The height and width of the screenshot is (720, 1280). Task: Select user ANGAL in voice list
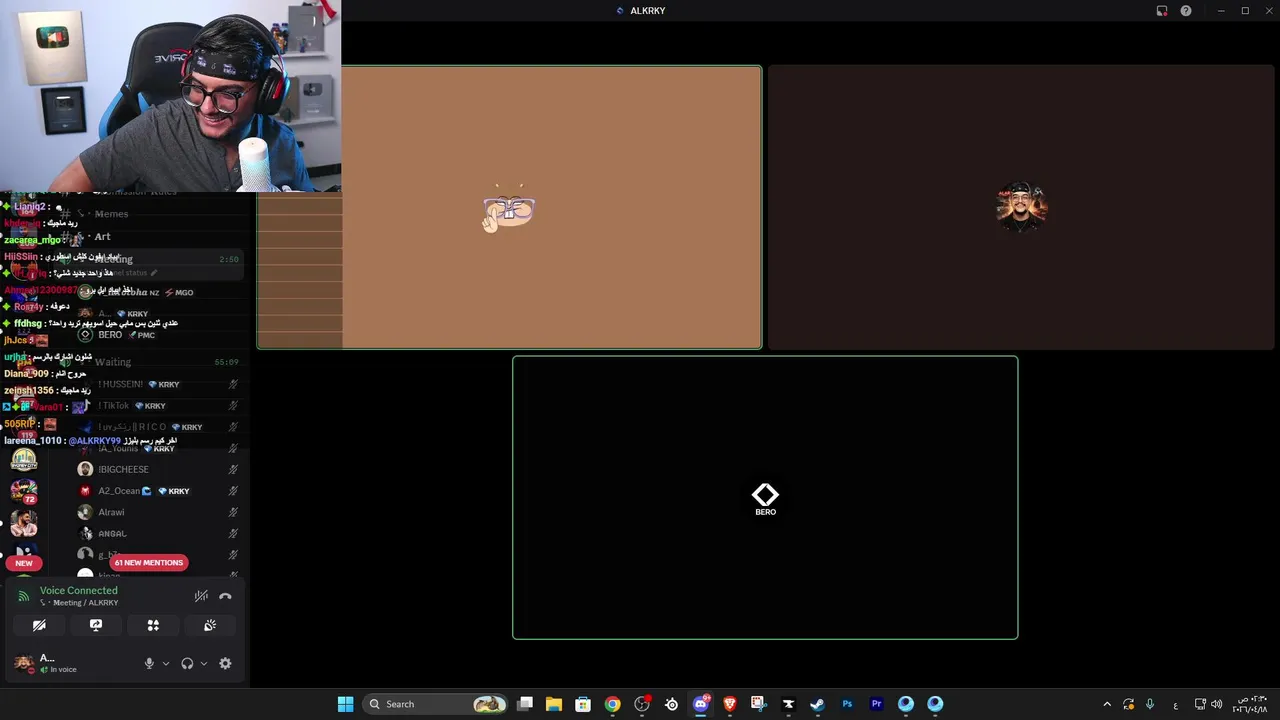pyautogui.click(x=158, y=534)
